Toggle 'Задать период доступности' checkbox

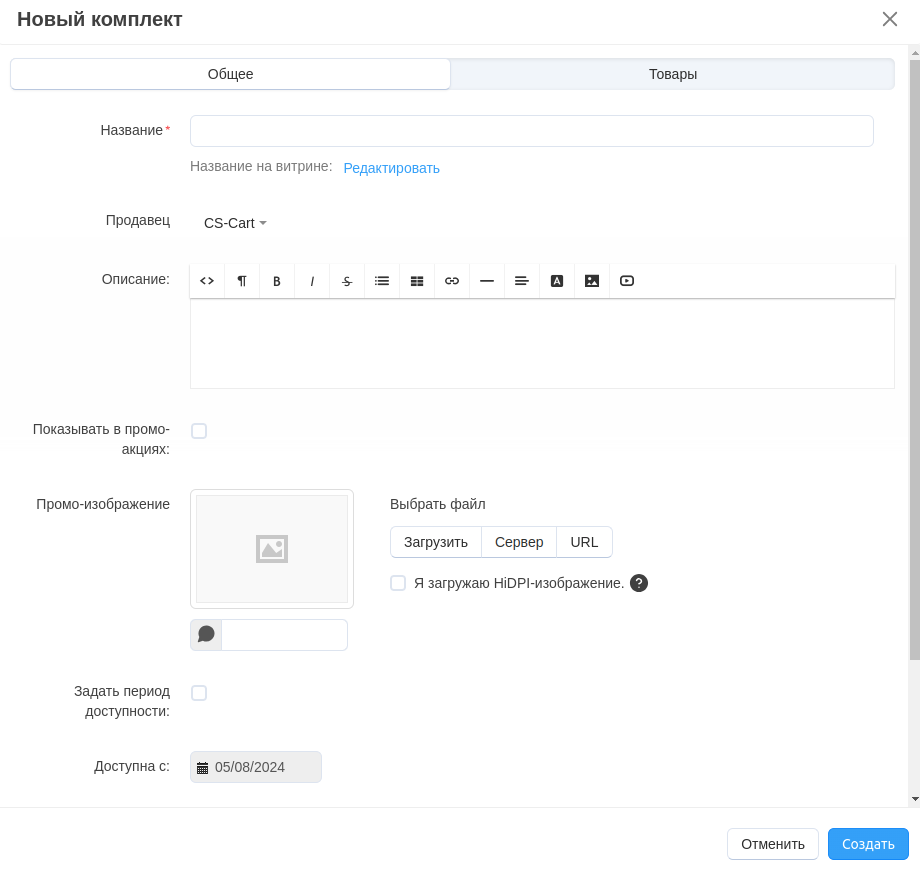click(199, 693)
